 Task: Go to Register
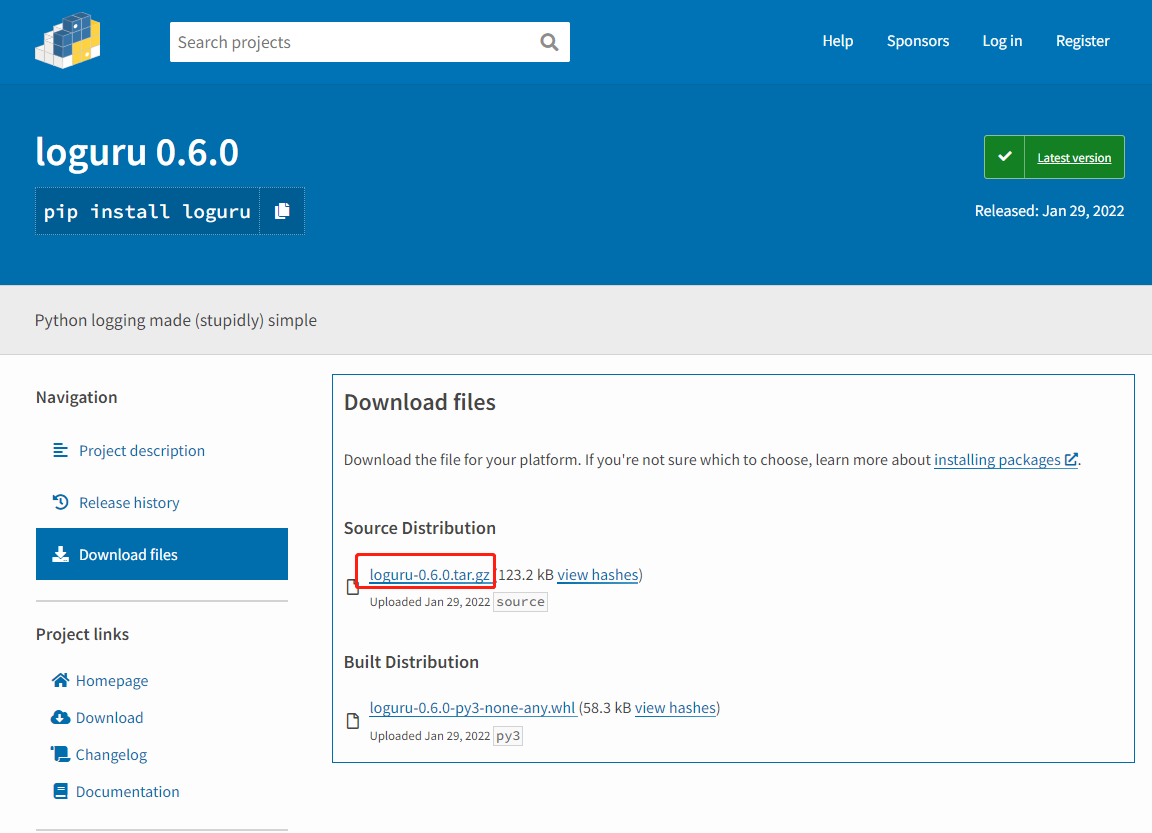[x=1082, y=41]
